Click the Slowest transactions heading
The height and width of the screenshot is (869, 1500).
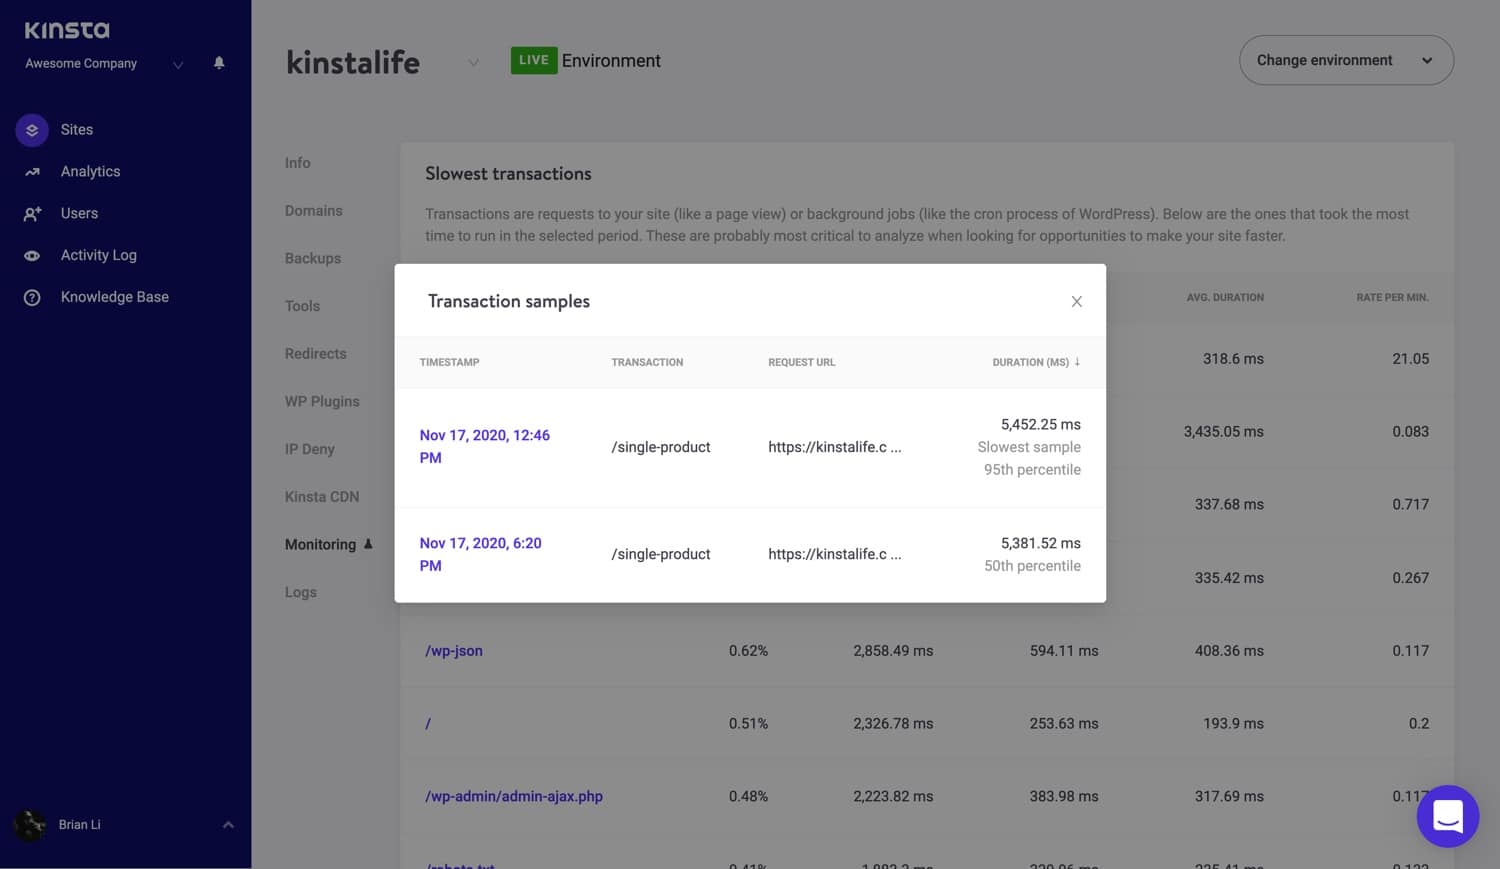pos(508,174)
